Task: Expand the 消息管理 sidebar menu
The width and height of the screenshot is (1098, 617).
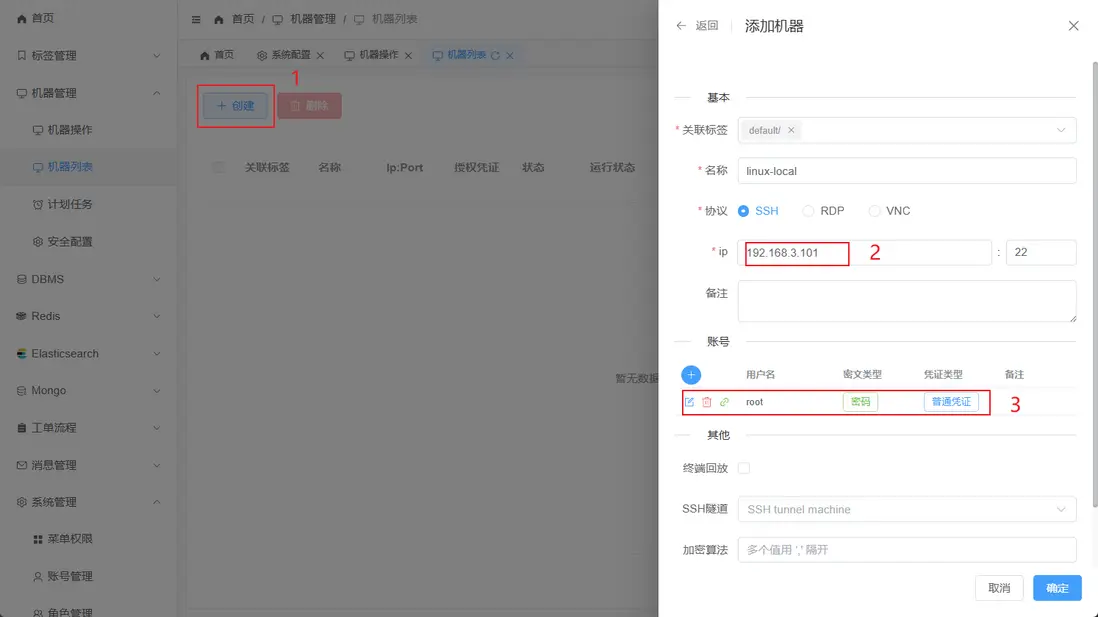Action: tap(88, 465)
